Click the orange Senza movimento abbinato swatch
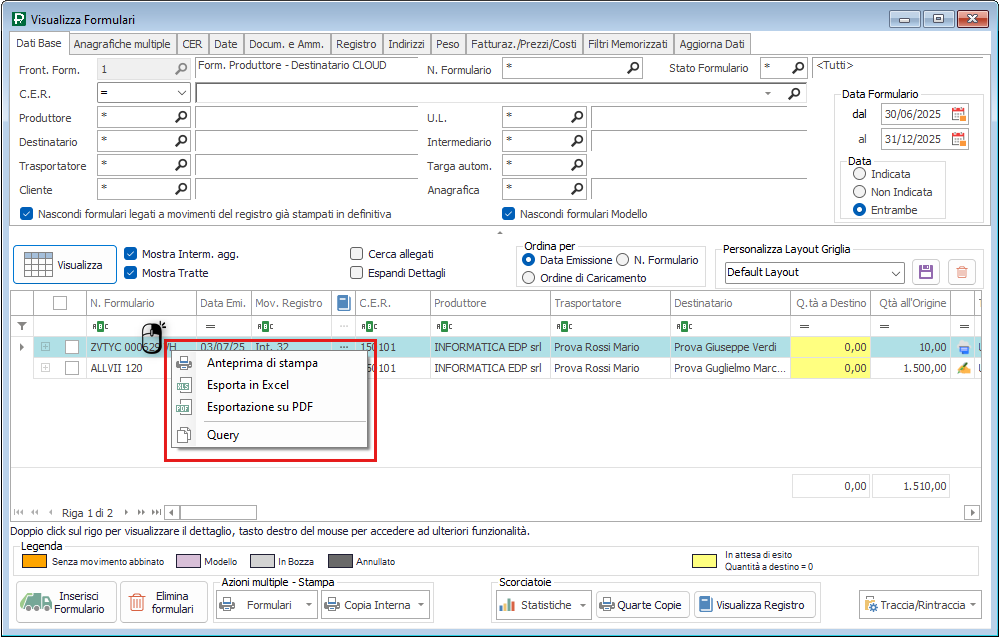Image resolution: width=999 pixels, height=637 pixels. pos(35,562)
